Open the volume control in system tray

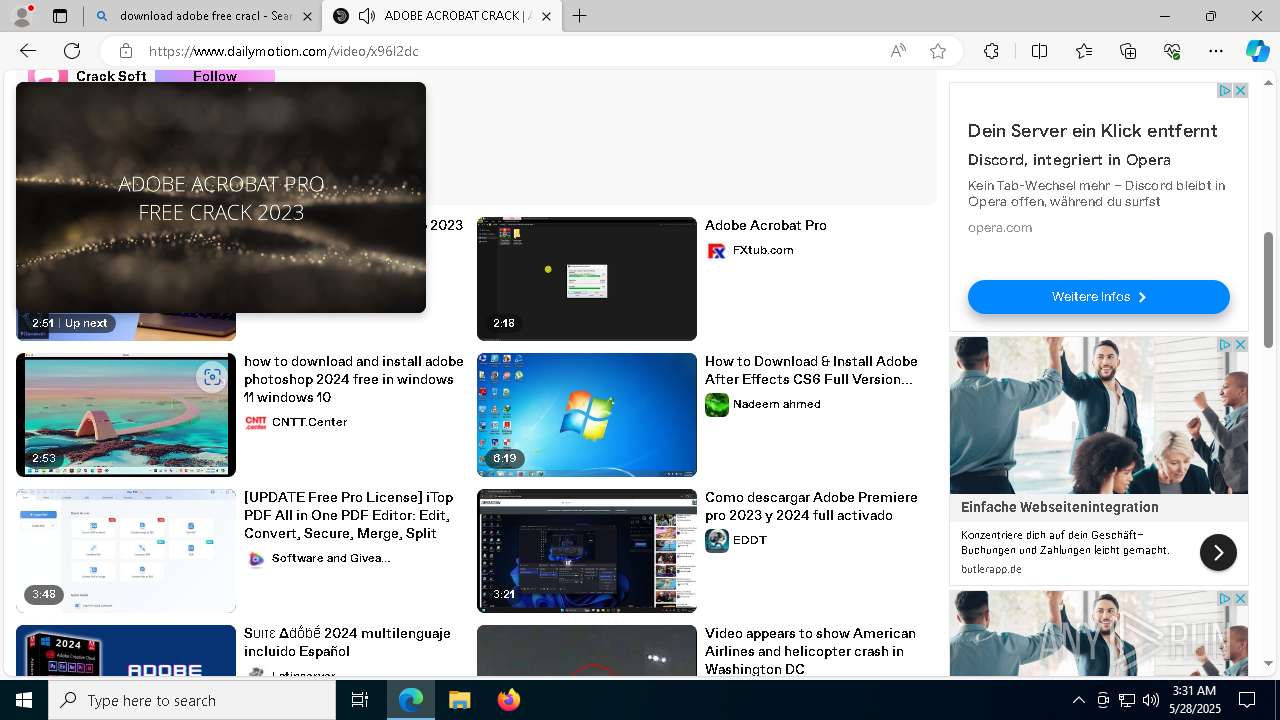coord(1151,700)
